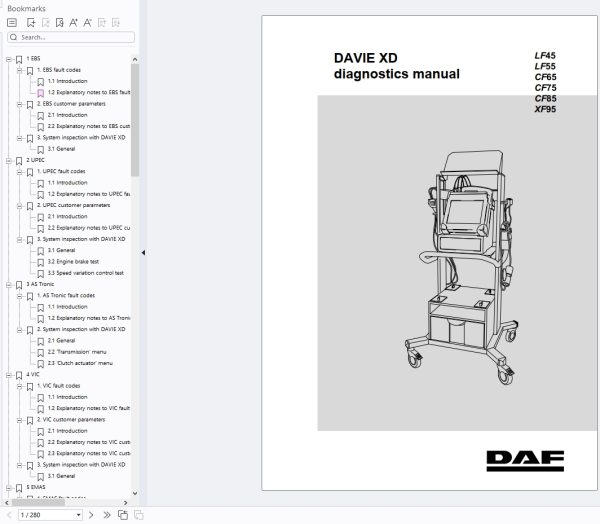The height and width of the screenshot is (524, 600).
Task: Collapse the '1. UPEC fault codes' node
Action: click(x=19, y=172)
